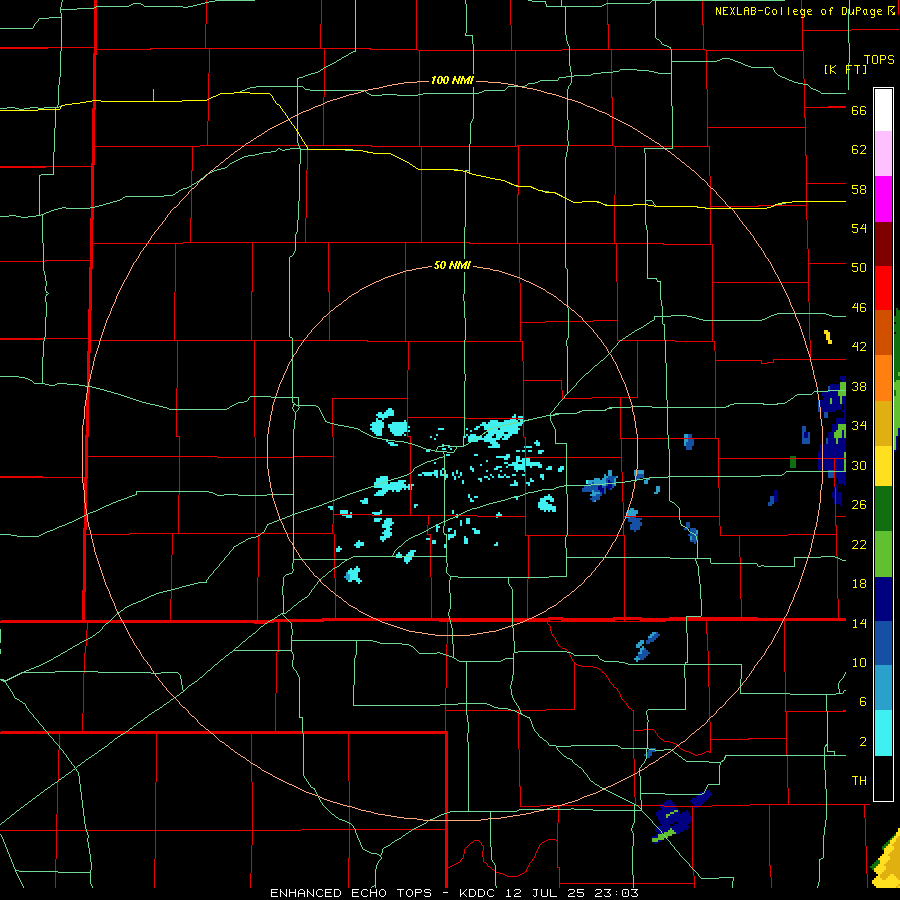This screenshot has height=900, width=900.
Task: Click the "50" legend value
Action: (x=859, y=268)
